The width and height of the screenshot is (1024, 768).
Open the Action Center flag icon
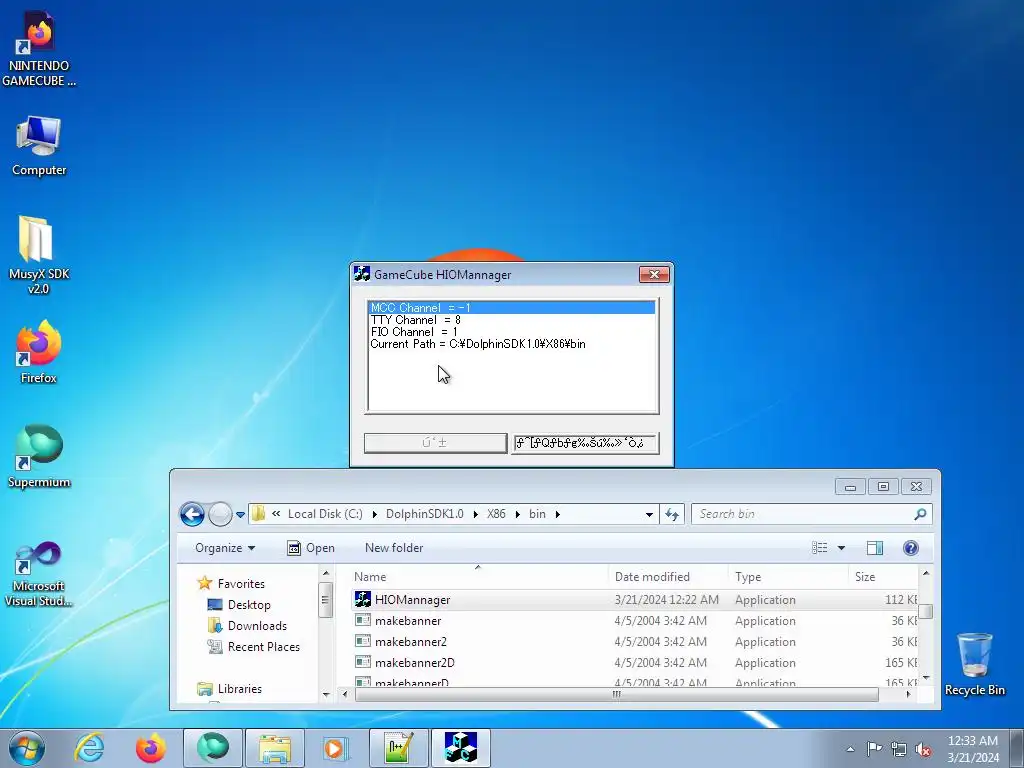tap(874, 748)
